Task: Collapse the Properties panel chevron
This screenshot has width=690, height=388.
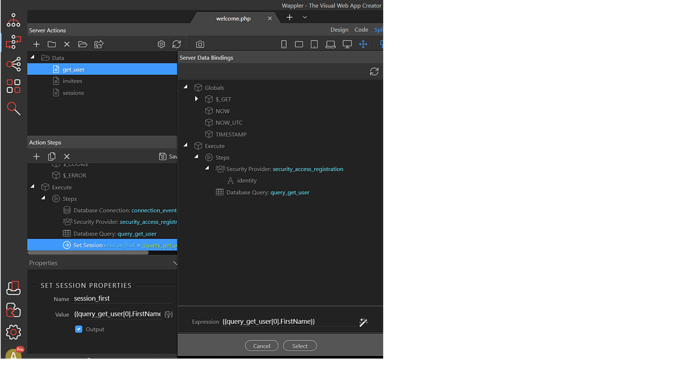Action: tap(174, 263)
